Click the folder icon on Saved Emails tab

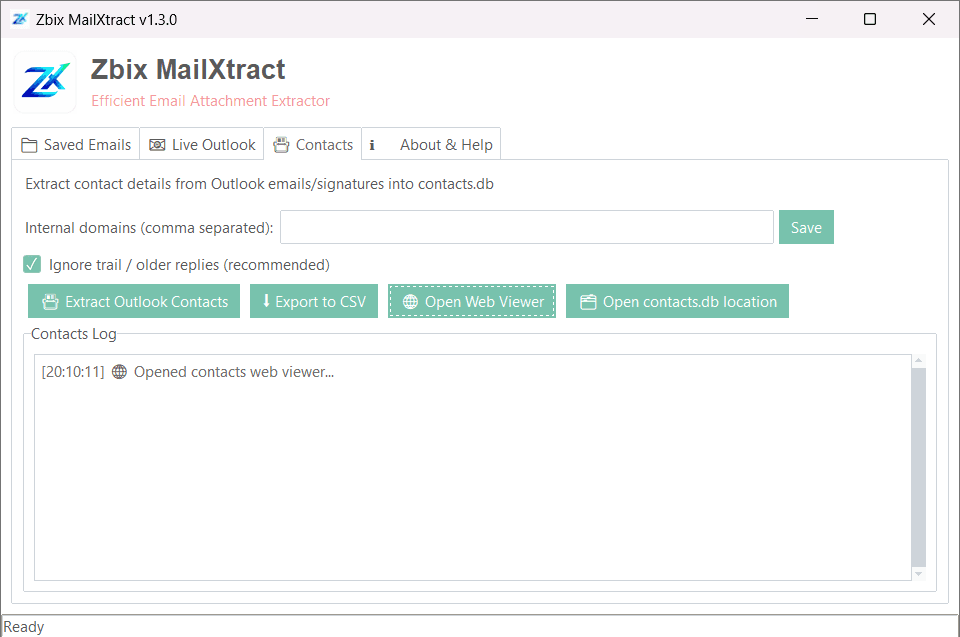tap(29, 145)
